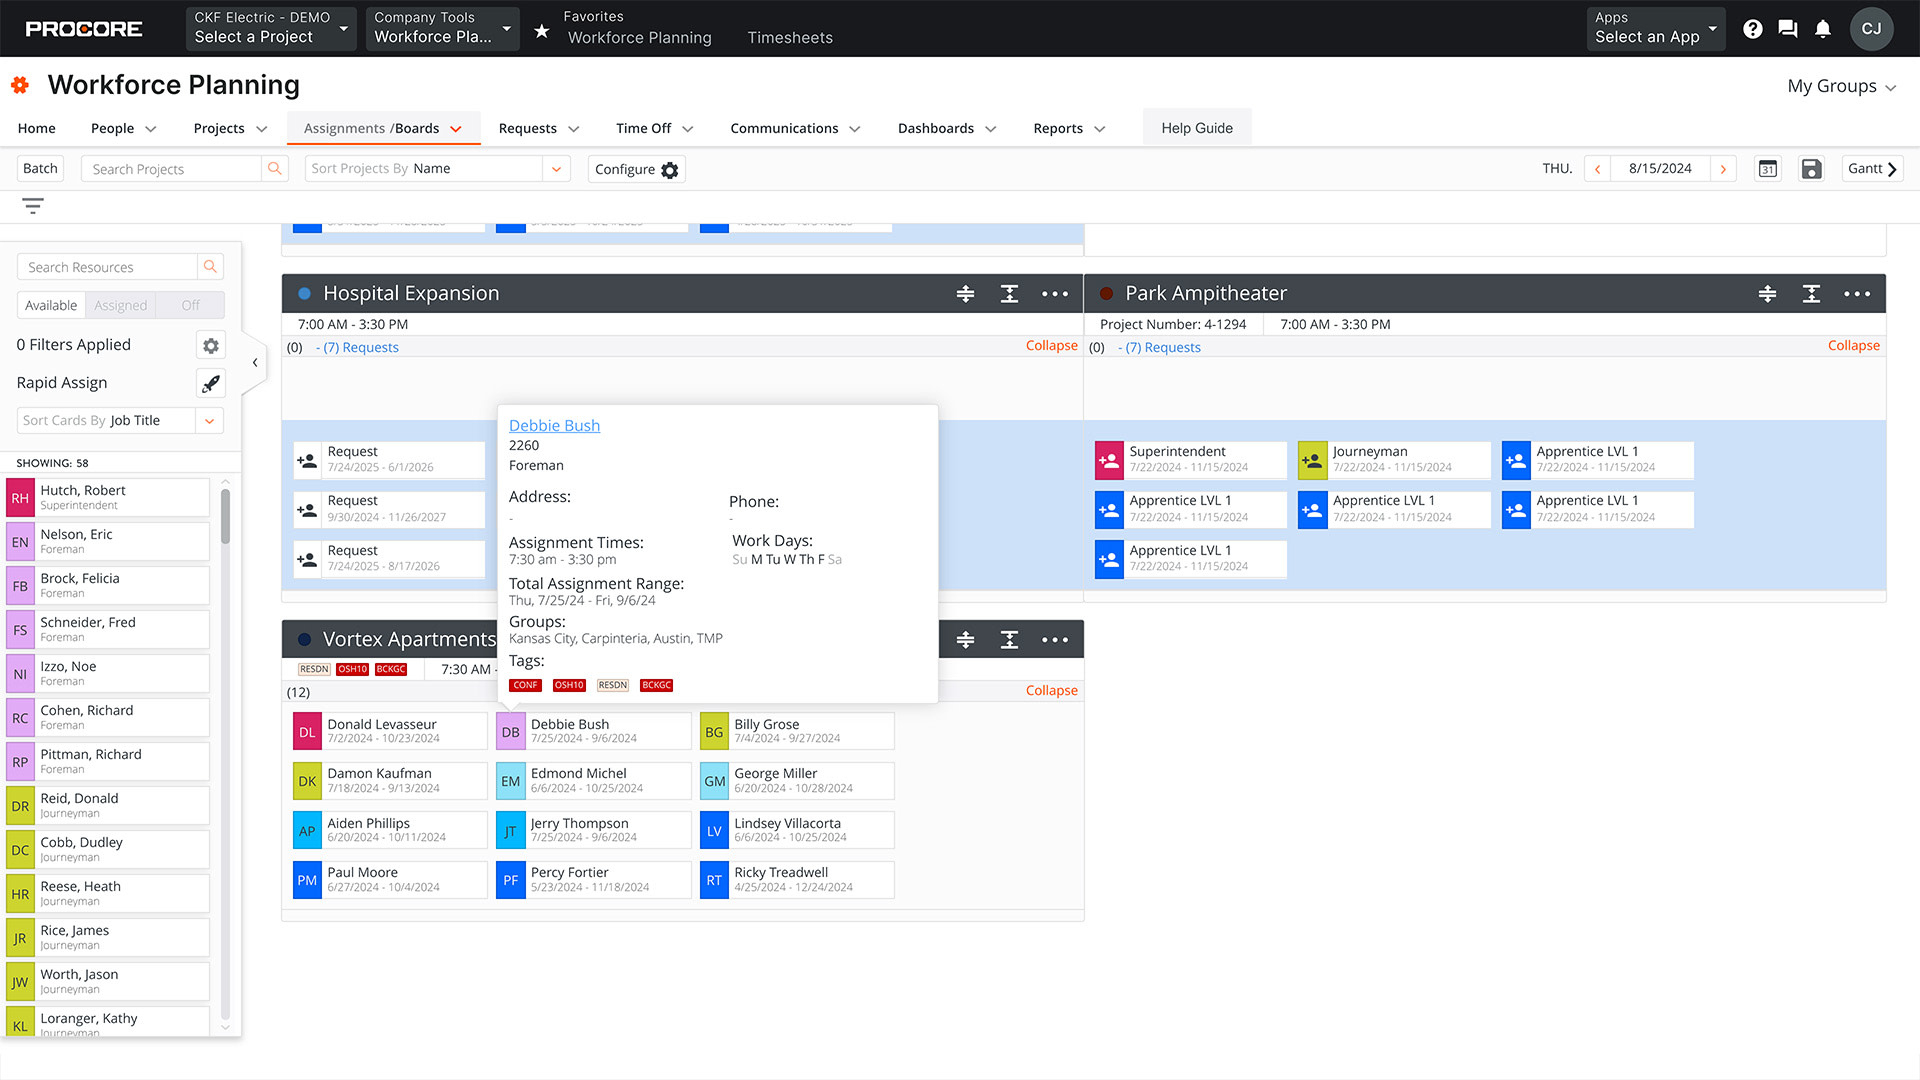Click the vertical collapse icon on Hospital Expansion header
The height and width of the screenshot is (1080, 1920).
coord(1009,293)
